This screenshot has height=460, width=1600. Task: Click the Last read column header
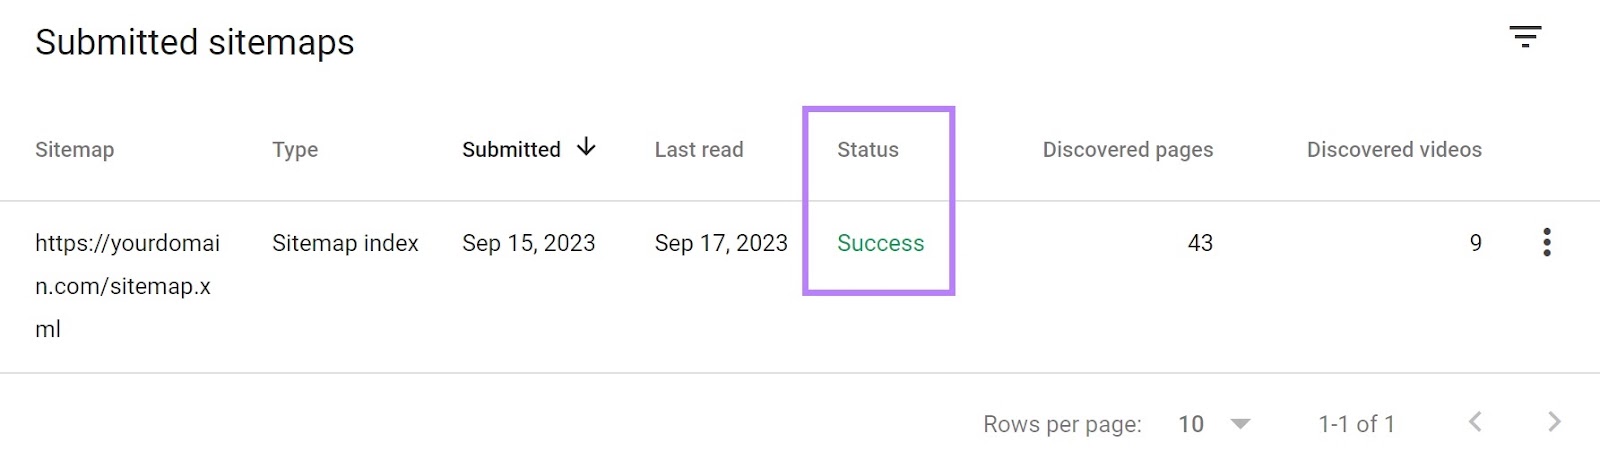pos(699,150)
